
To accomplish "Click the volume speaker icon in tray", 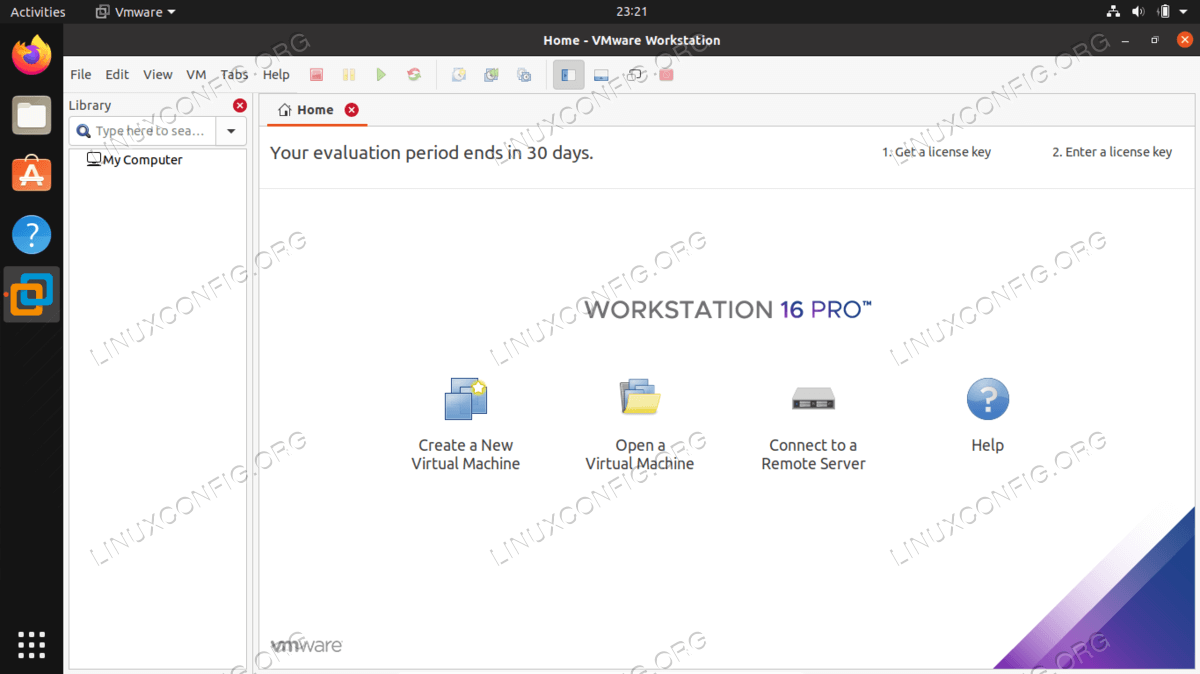I will coord(1139,12).
